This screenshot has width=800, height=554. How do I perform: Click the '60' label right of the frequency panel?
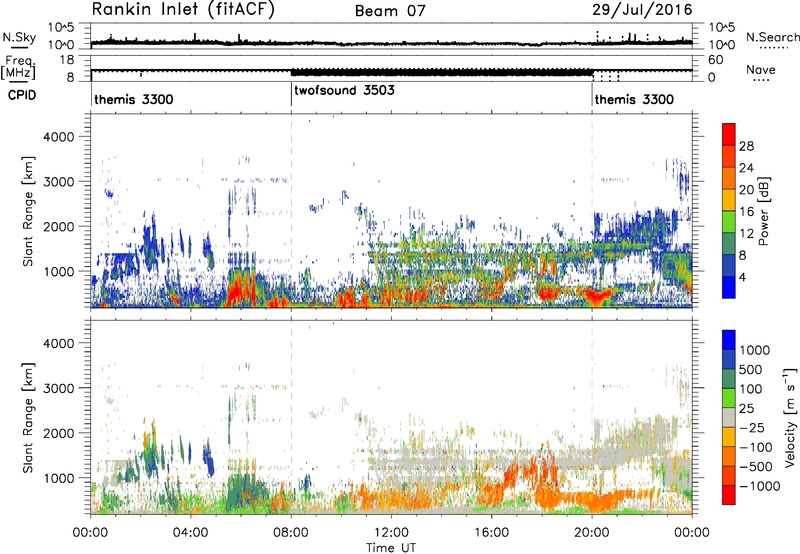tap(716, 60)
